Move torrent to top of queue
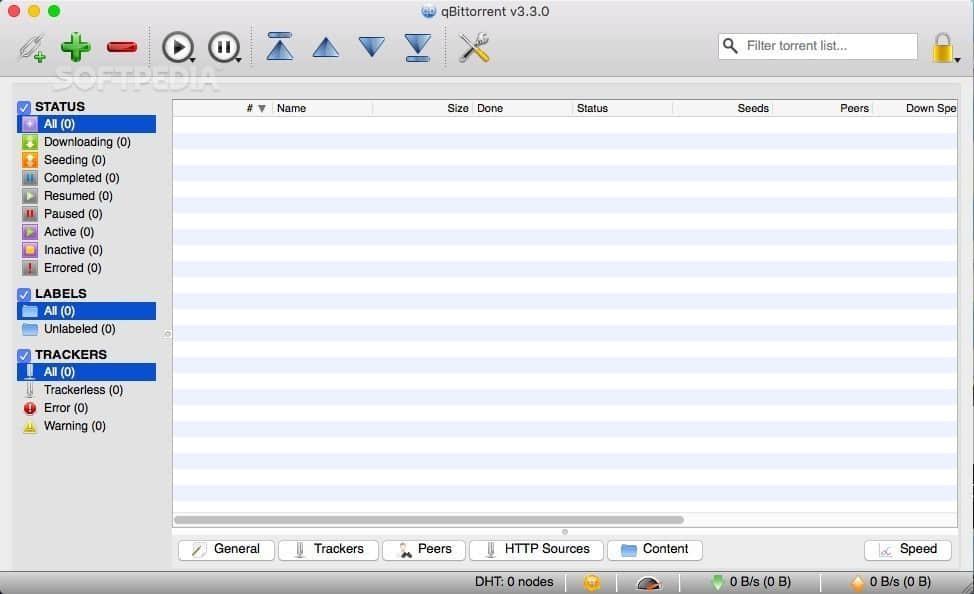The height and width of the screenshot is (594, 974). [x=280, y=47]
